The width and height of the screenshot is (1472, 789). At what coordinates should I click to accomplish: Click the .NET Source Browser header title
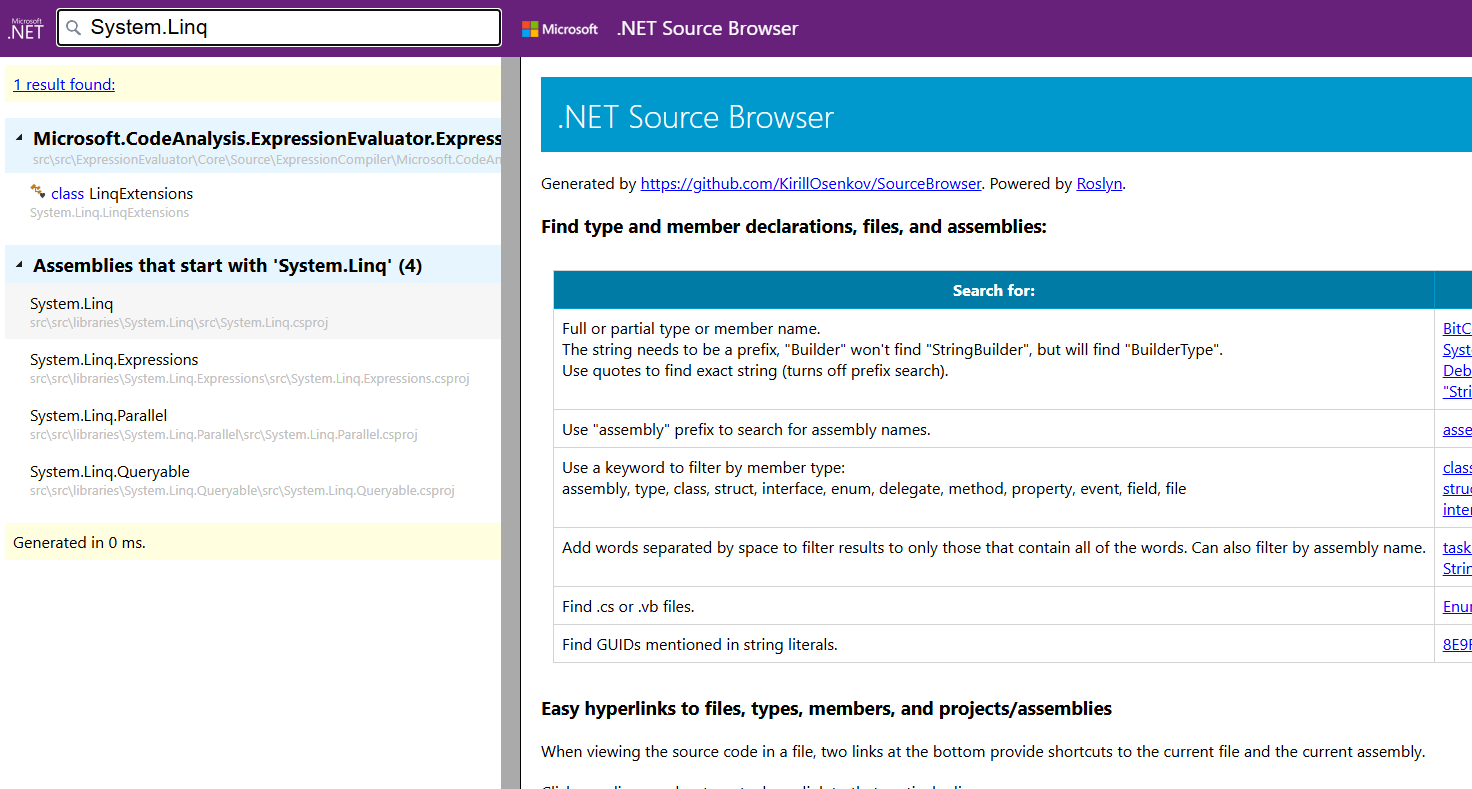pos(707,29)
